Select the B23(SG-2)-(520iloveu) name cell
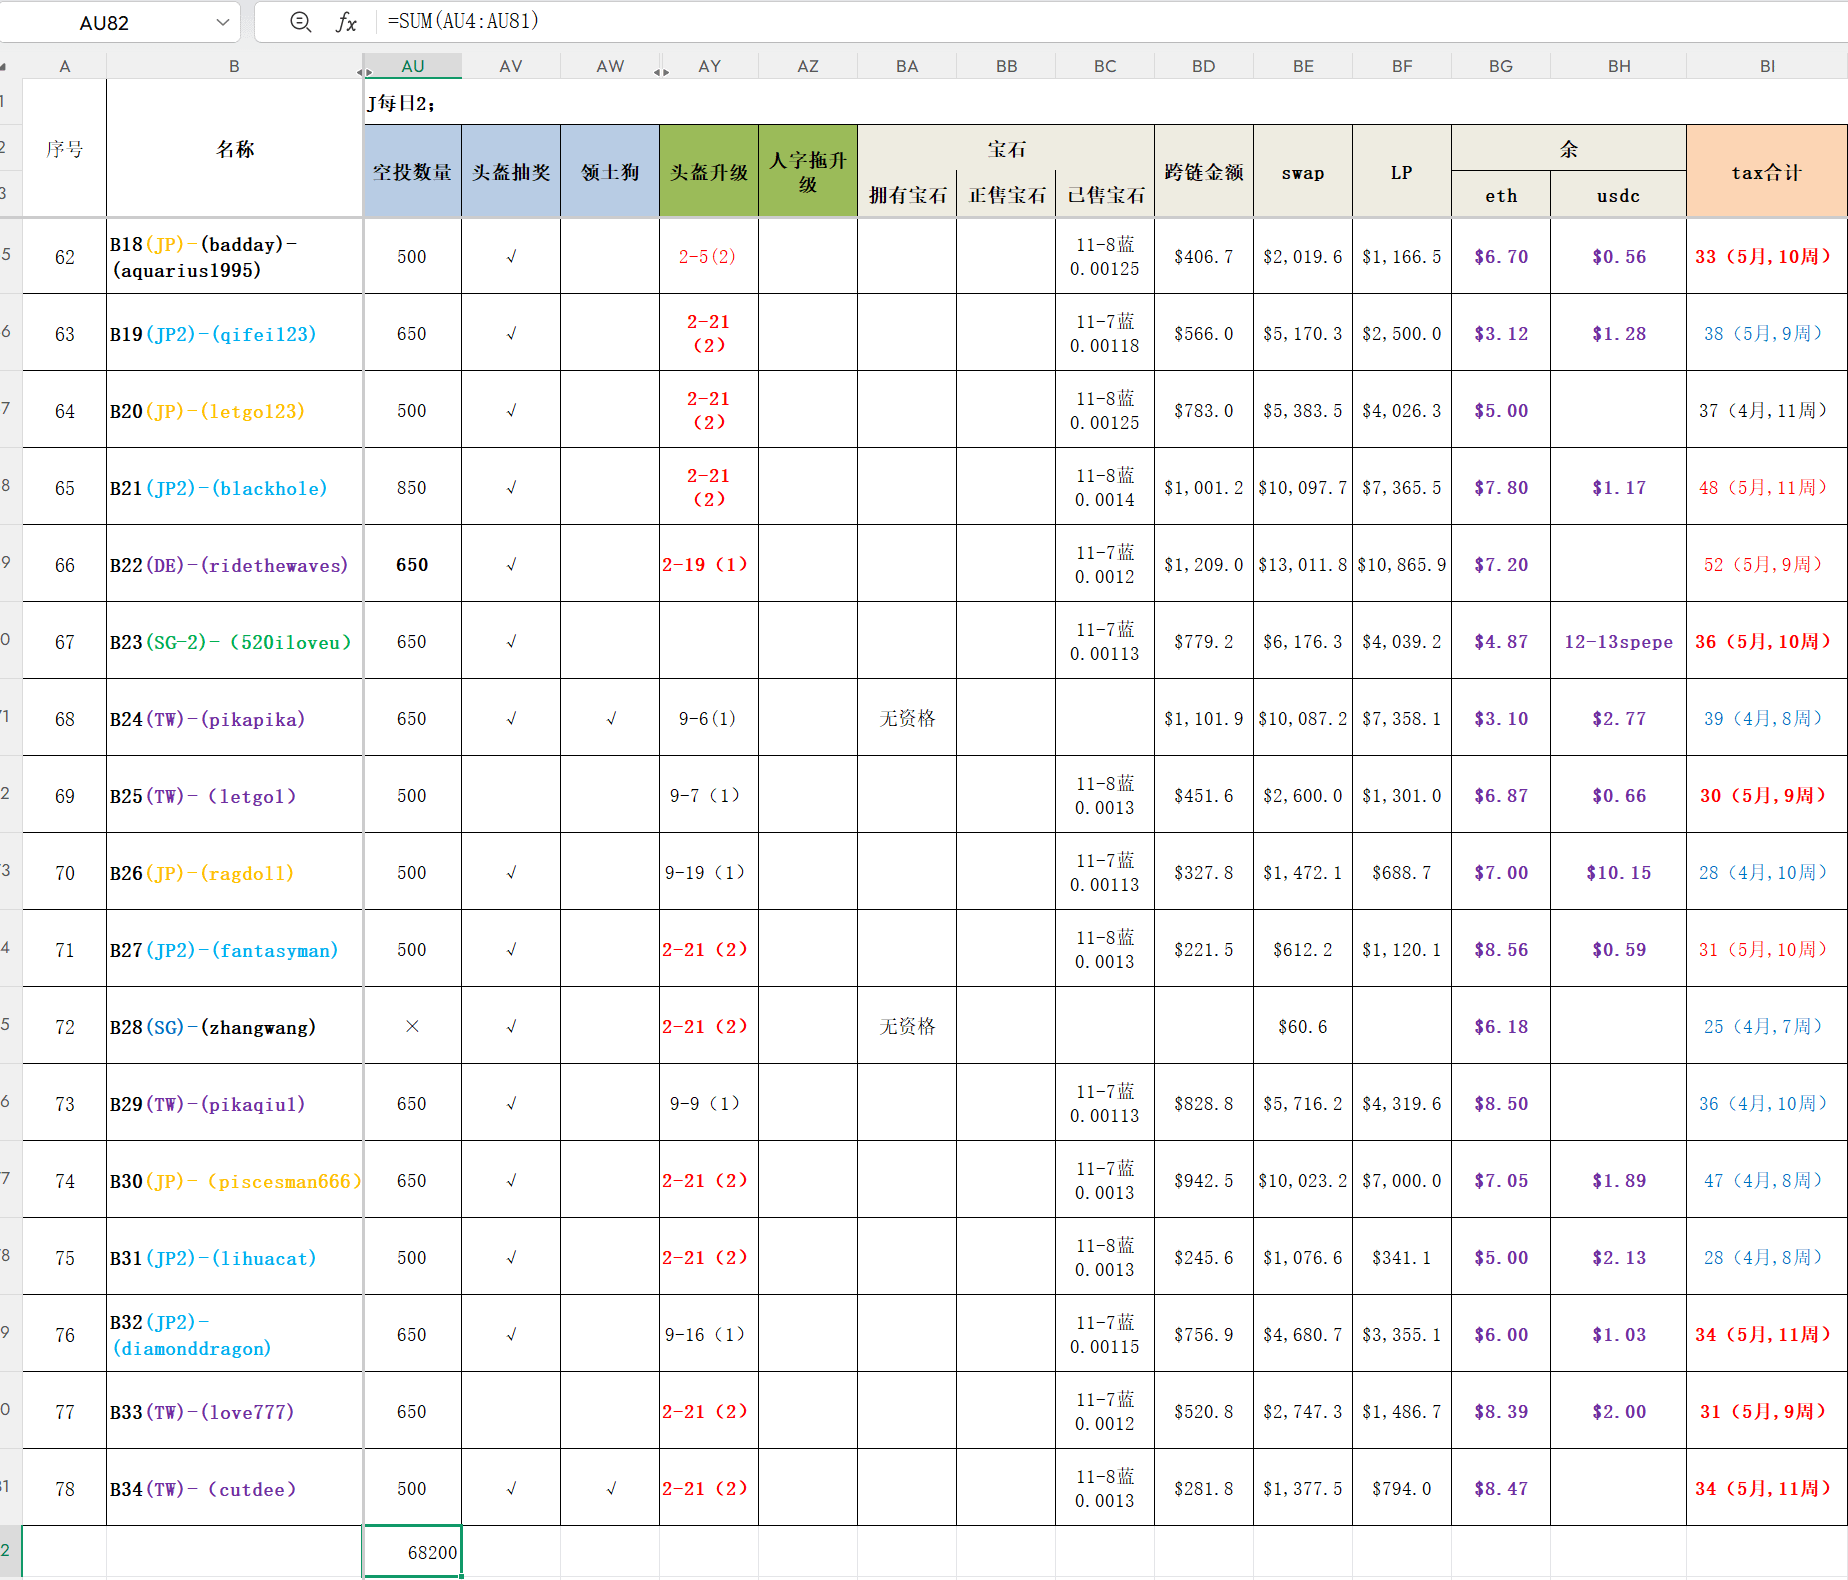Image resolution: width=1848 pixels, height=1580 pixels. [x=234, y=642]
